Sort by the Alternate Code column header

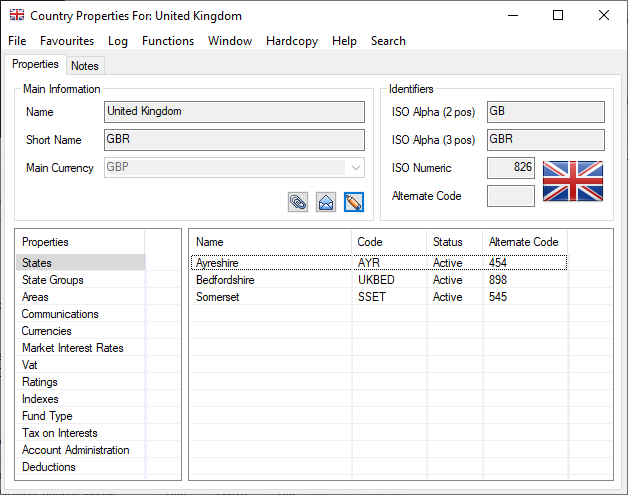click(523, 242)
